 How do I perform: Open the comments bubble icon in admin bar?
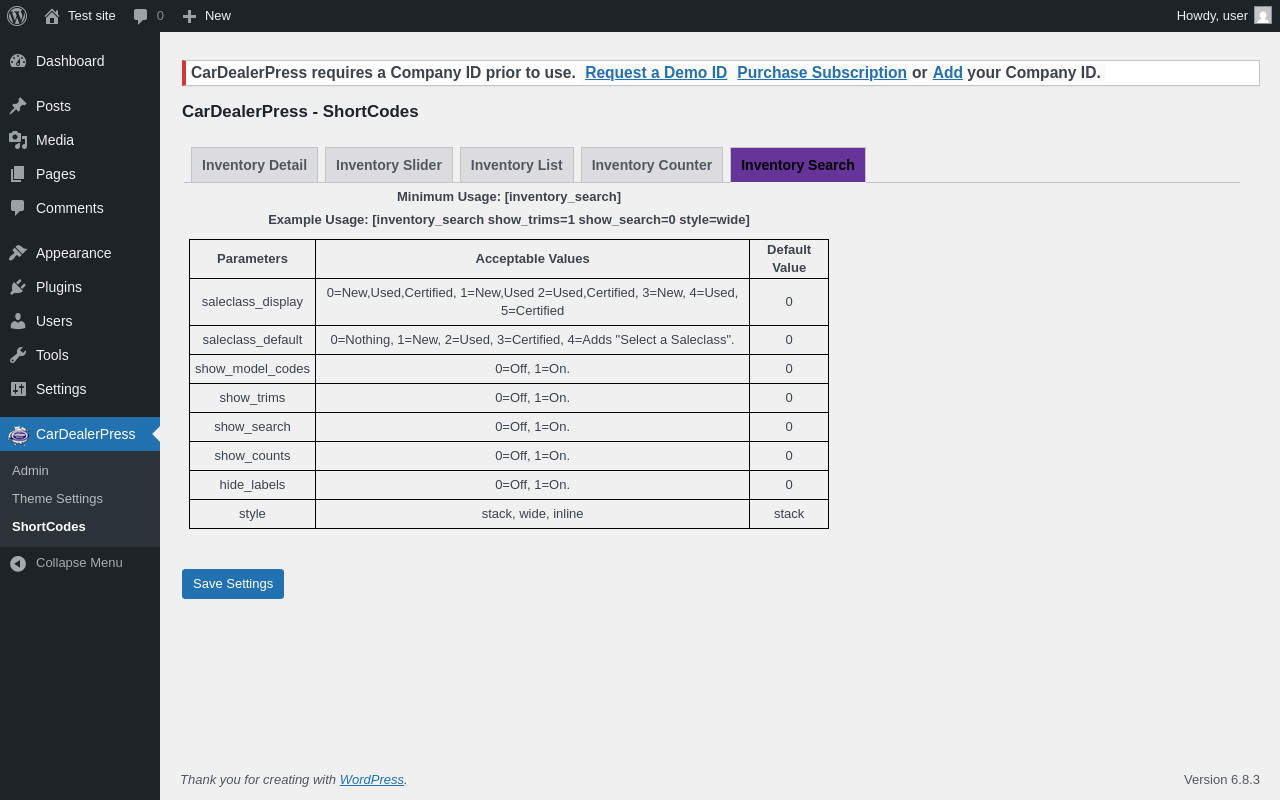pyautogui.click(x=141, y=16)
